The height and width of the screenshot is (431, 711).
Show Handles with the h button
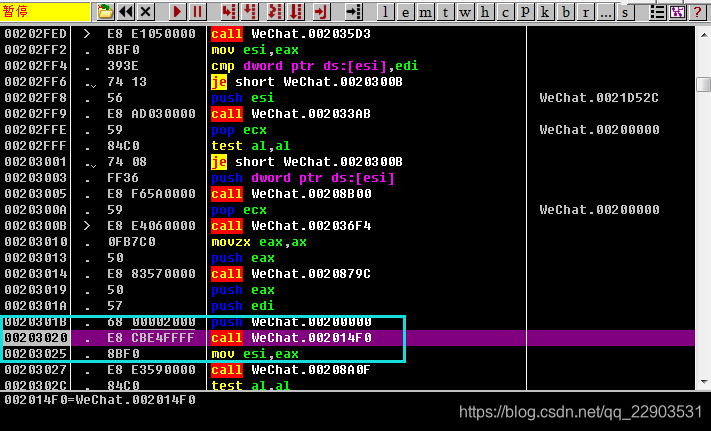click(x=485, y=11)
